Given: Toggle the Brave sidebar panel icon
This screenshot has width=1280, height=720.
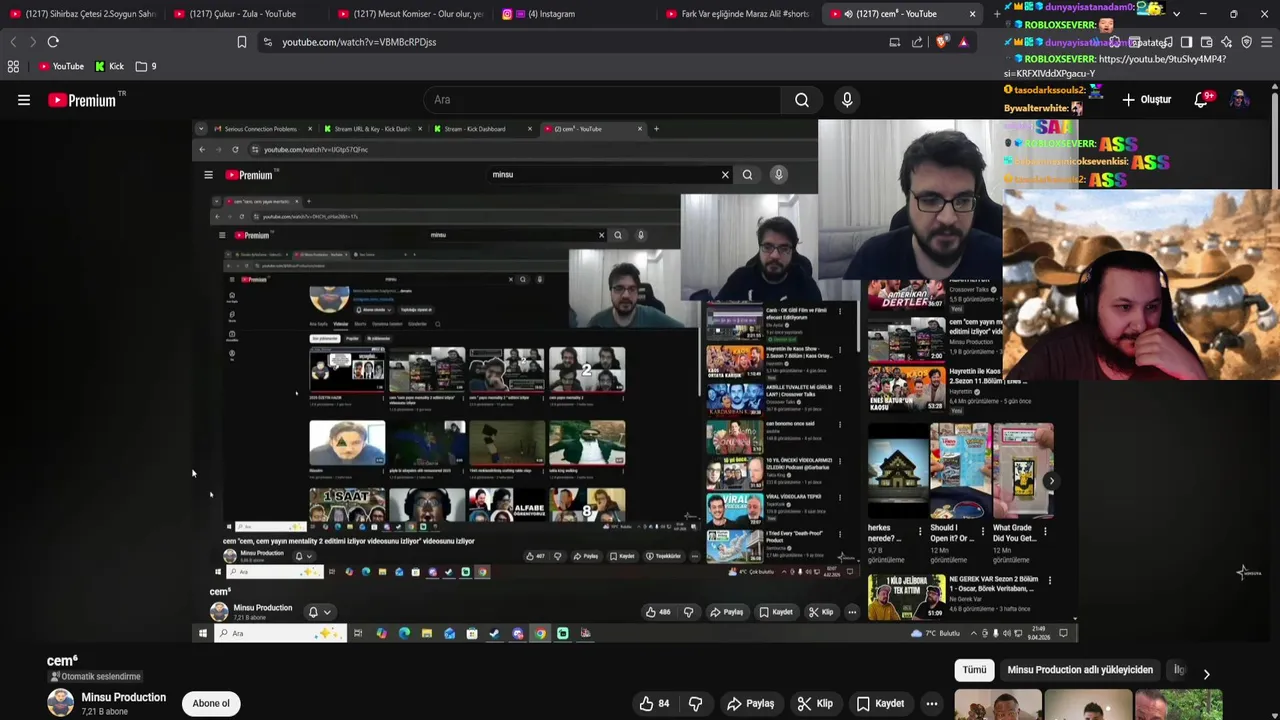Looking at the screenshot, I should [1186, 42].
